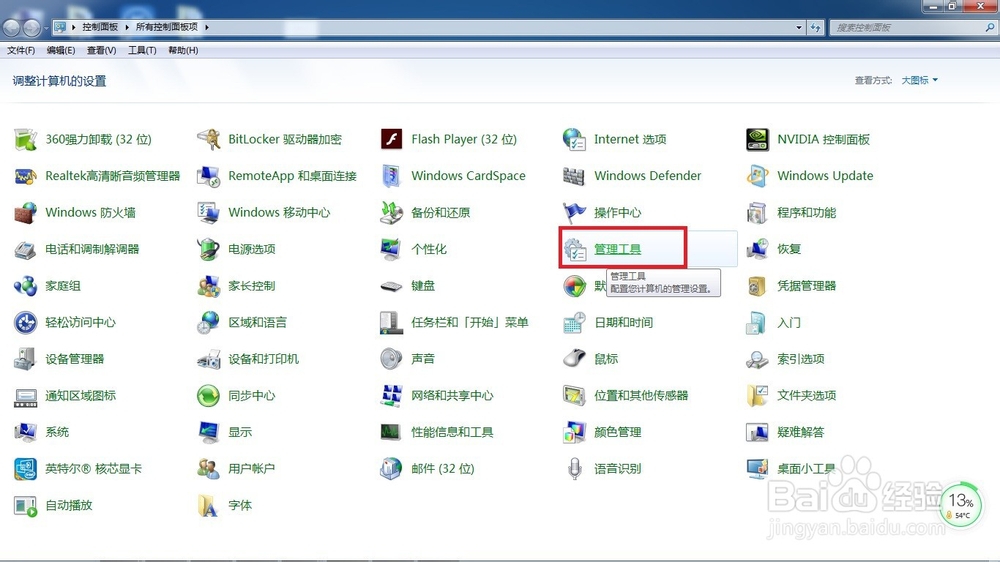Open 颜色管理 link
Image resolution: width=1000 pixels, height=562 pixels.
click(618, 432)
